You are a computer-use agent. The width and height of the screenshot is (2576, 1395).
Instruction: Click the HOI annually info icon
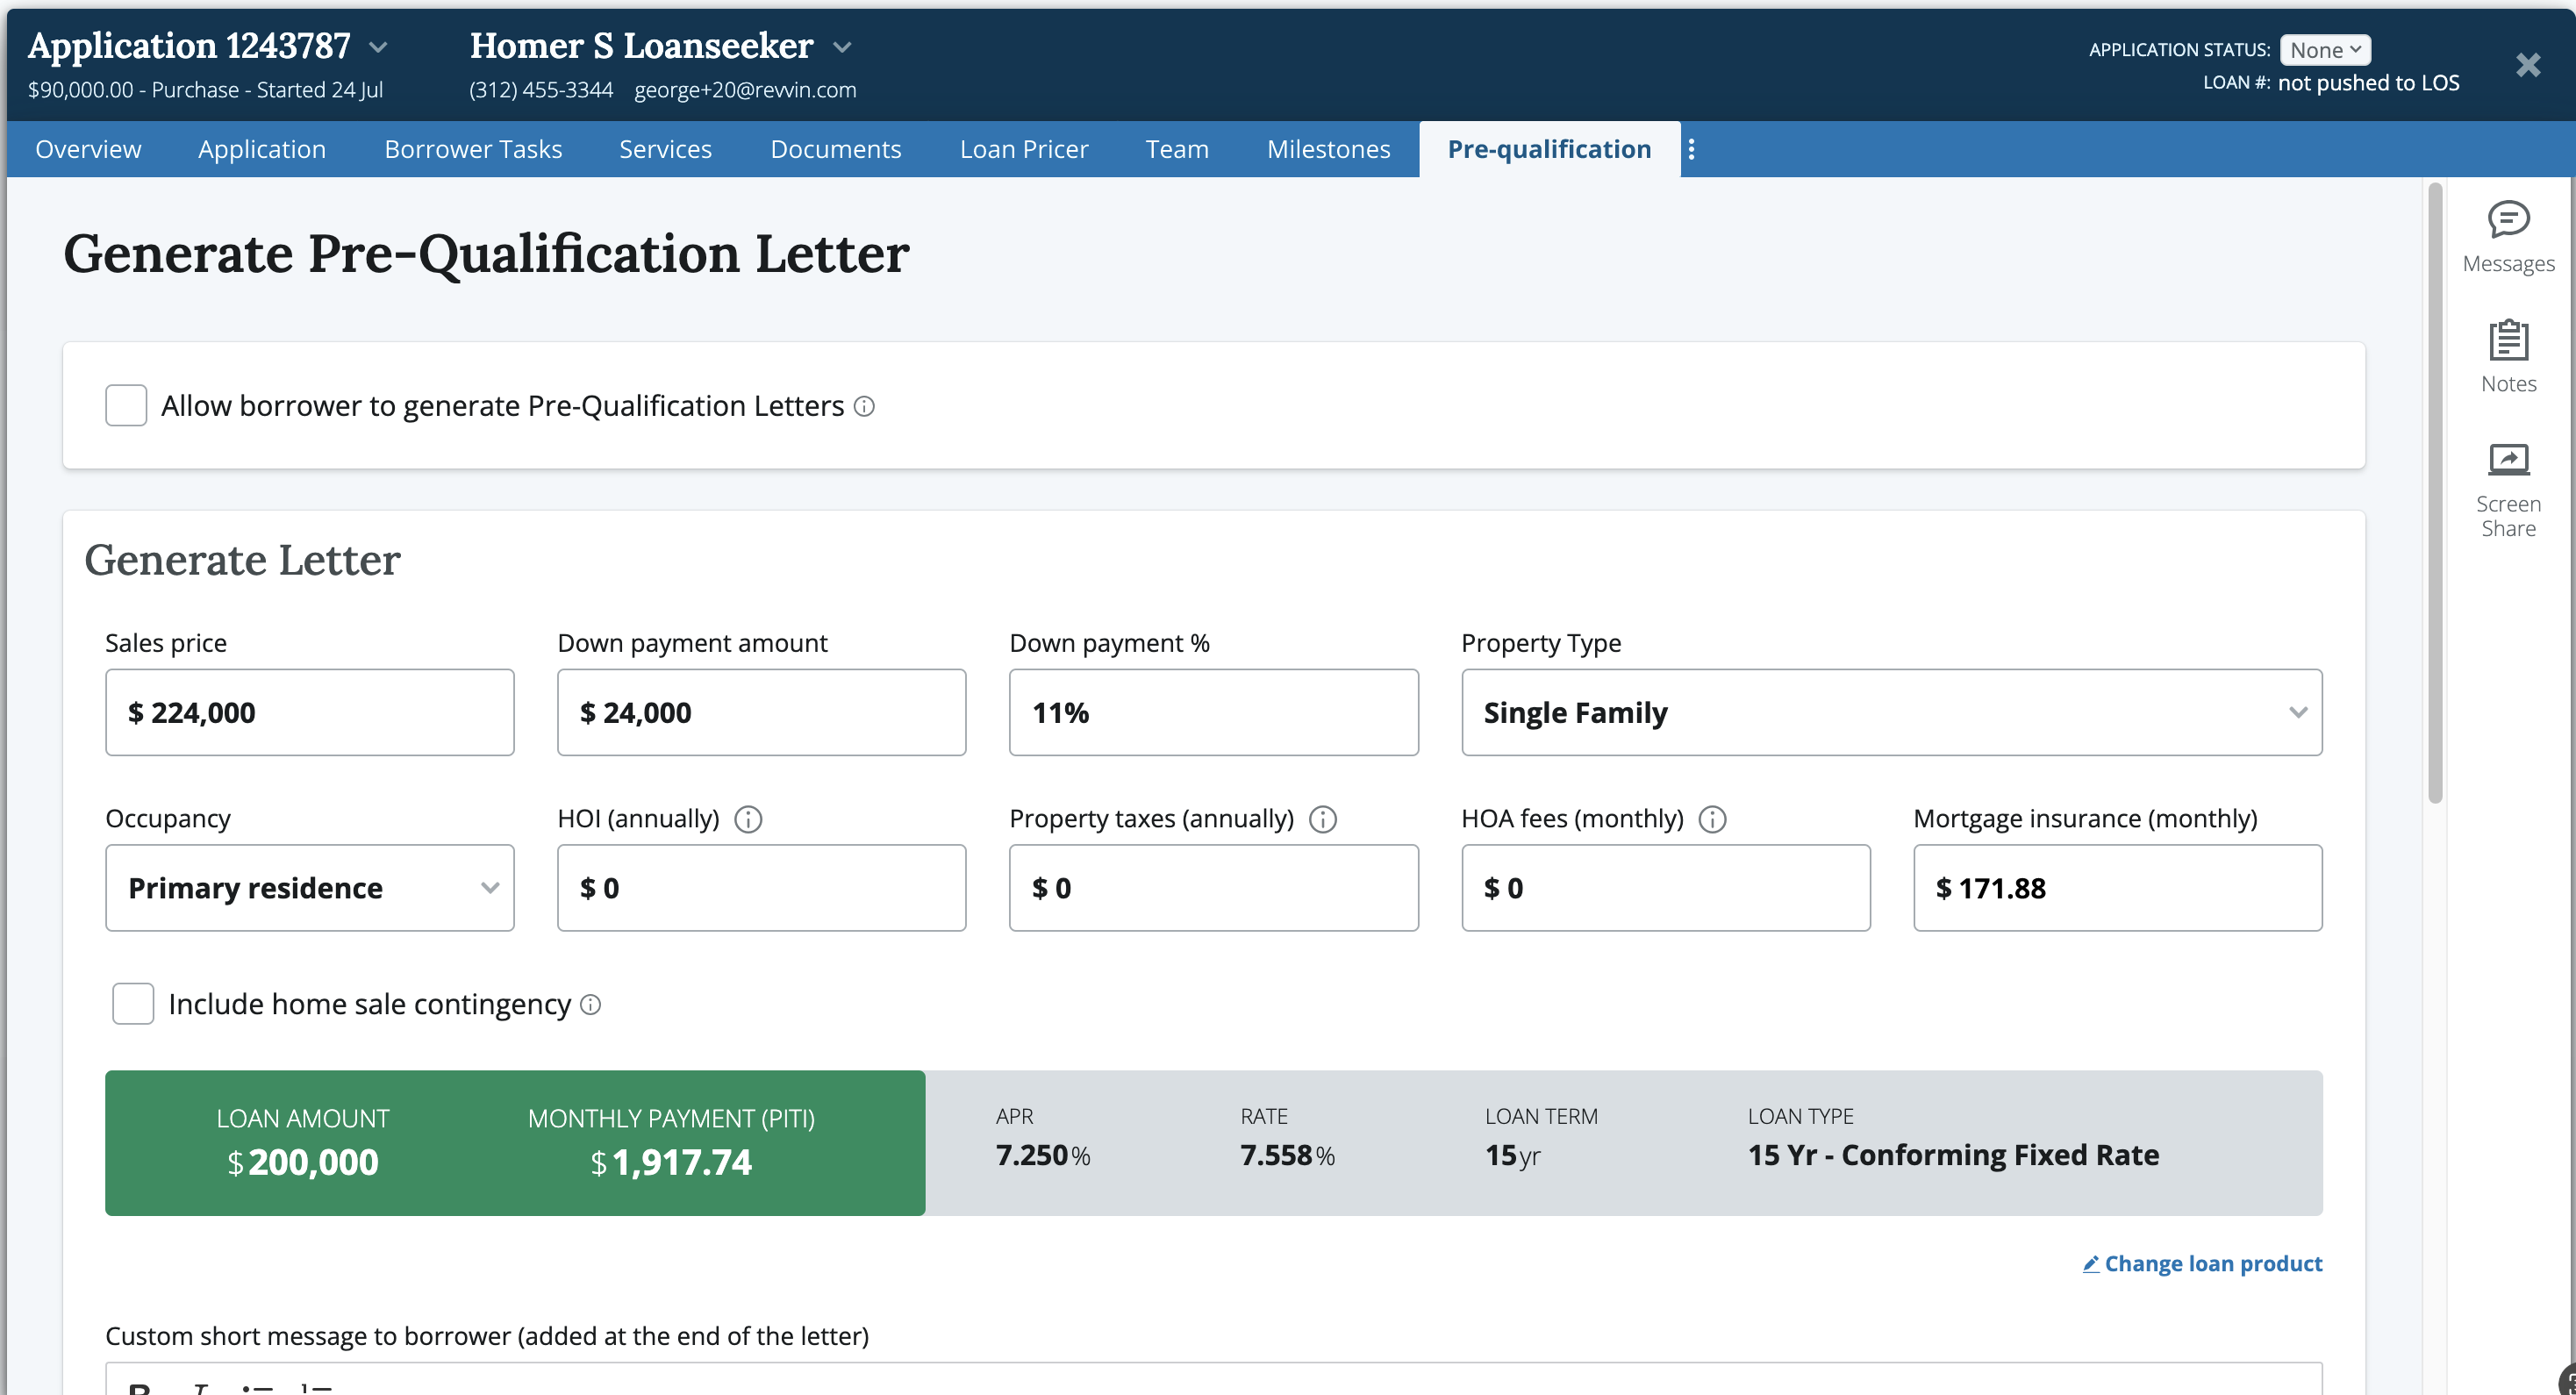[748, 819]
